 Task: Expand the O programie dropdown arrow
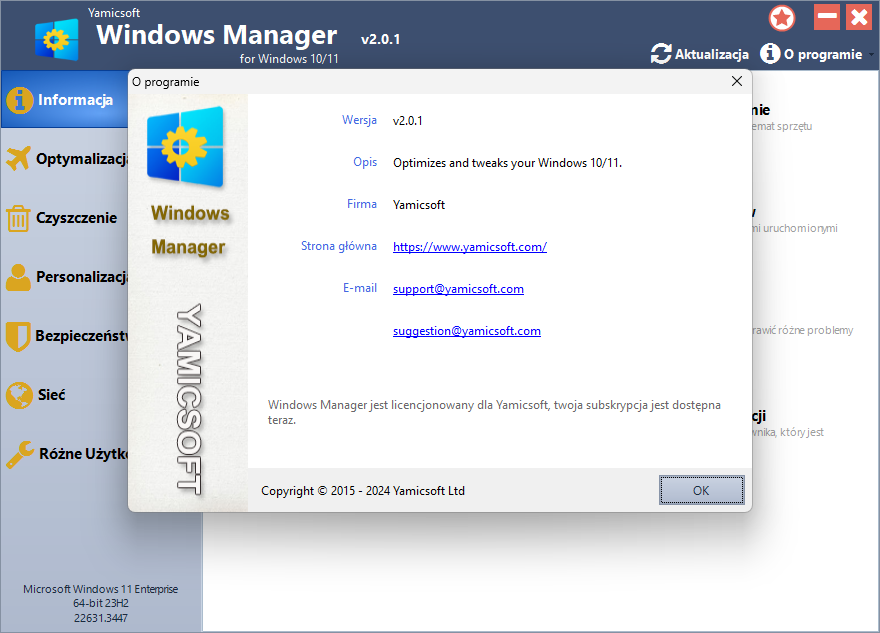click(872, 54)
